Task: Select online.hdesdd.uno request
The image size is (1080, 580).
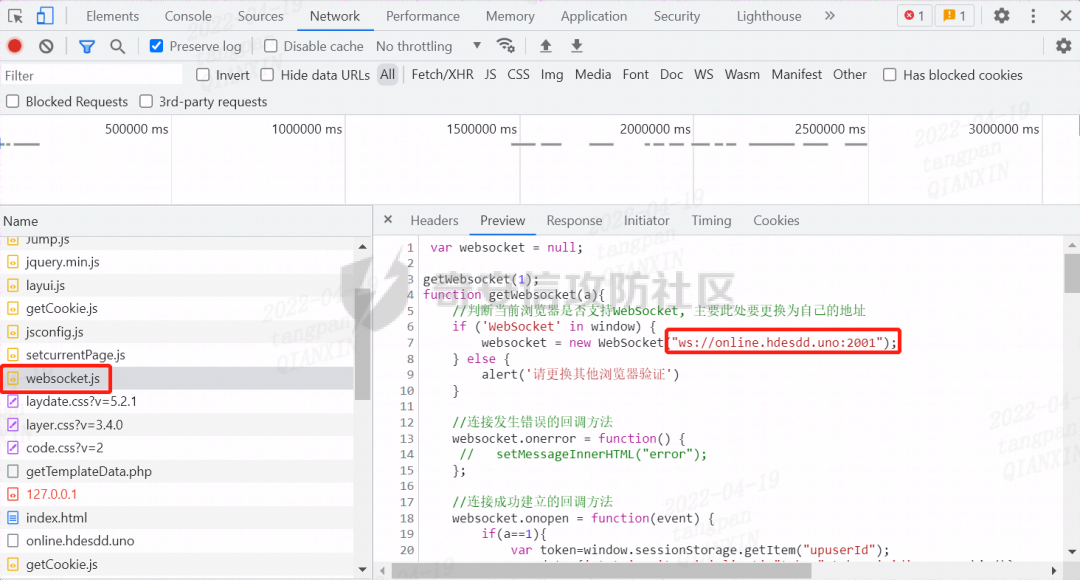Action: pyautogui.click(x=178, y=541)
